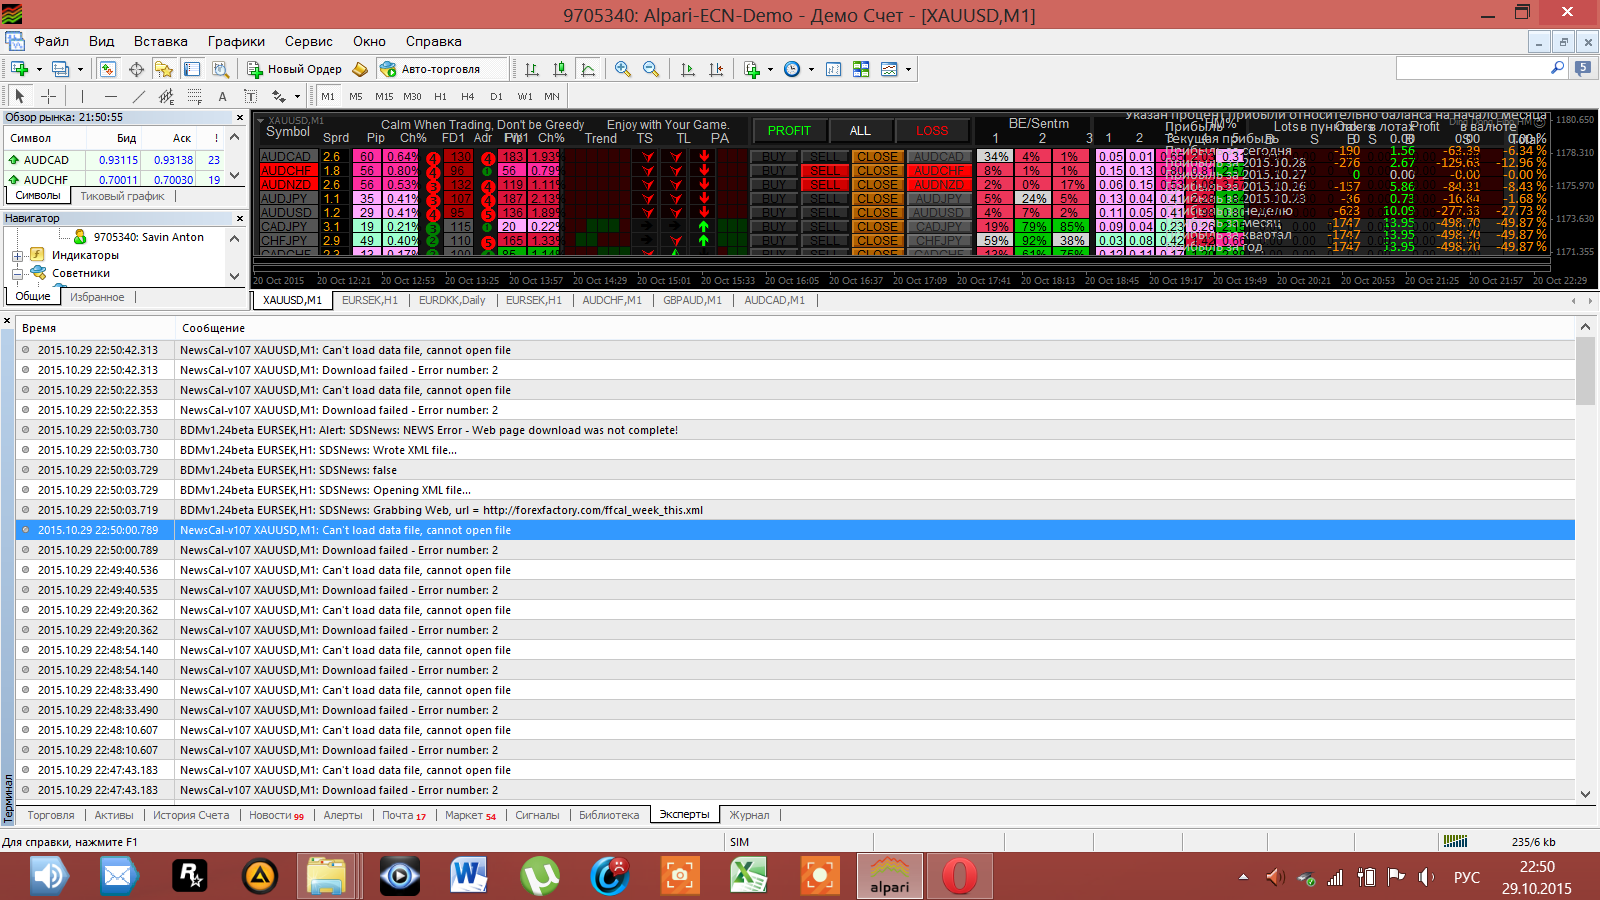Toggle the Авто-торговля button

(442, 69)
